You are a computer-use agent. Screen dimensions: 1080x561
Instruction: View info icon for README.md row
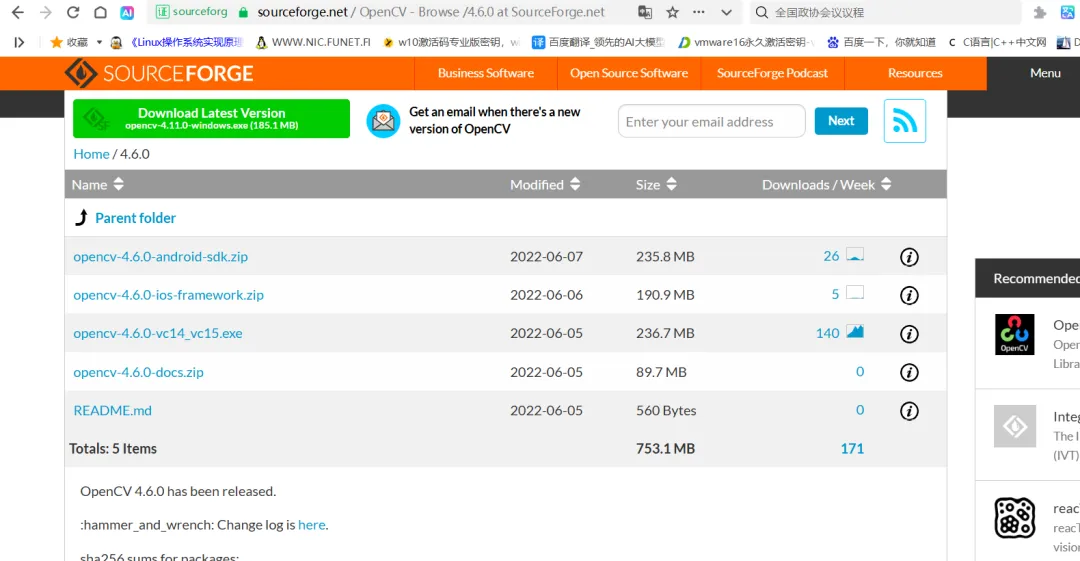tap(909, 411)
